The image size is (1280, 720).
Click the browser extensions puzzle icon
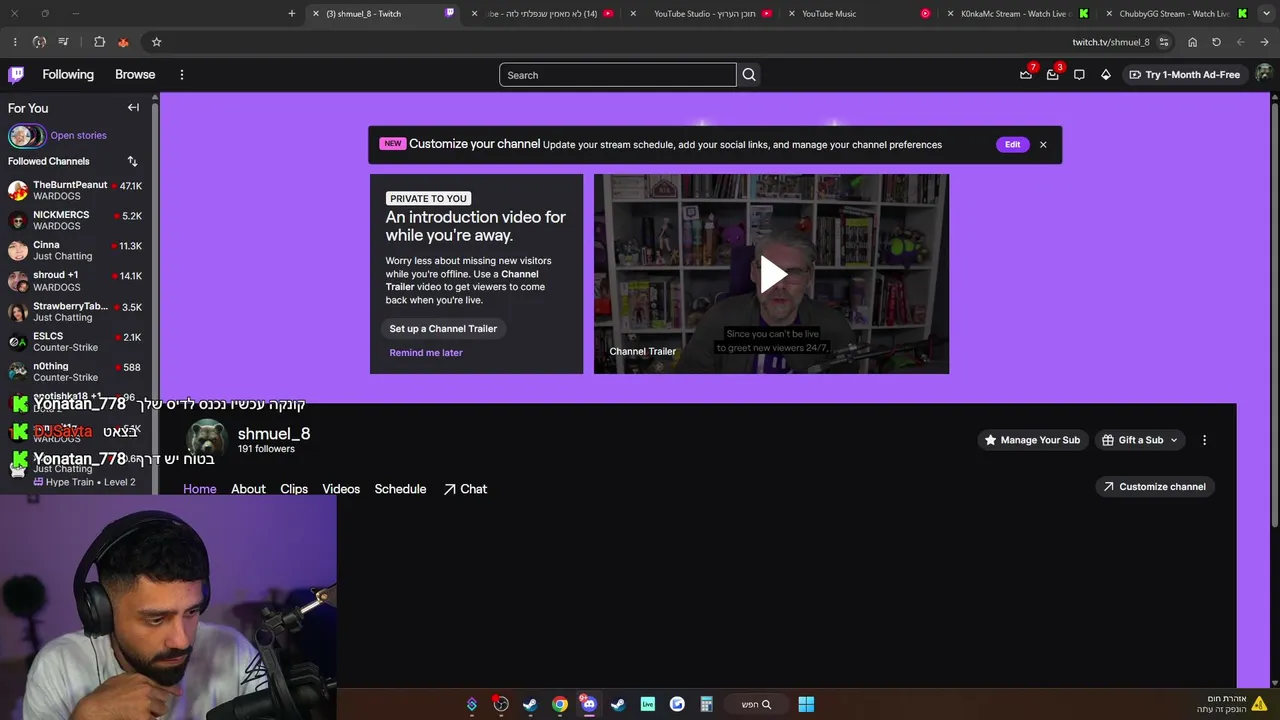point(99,42)
